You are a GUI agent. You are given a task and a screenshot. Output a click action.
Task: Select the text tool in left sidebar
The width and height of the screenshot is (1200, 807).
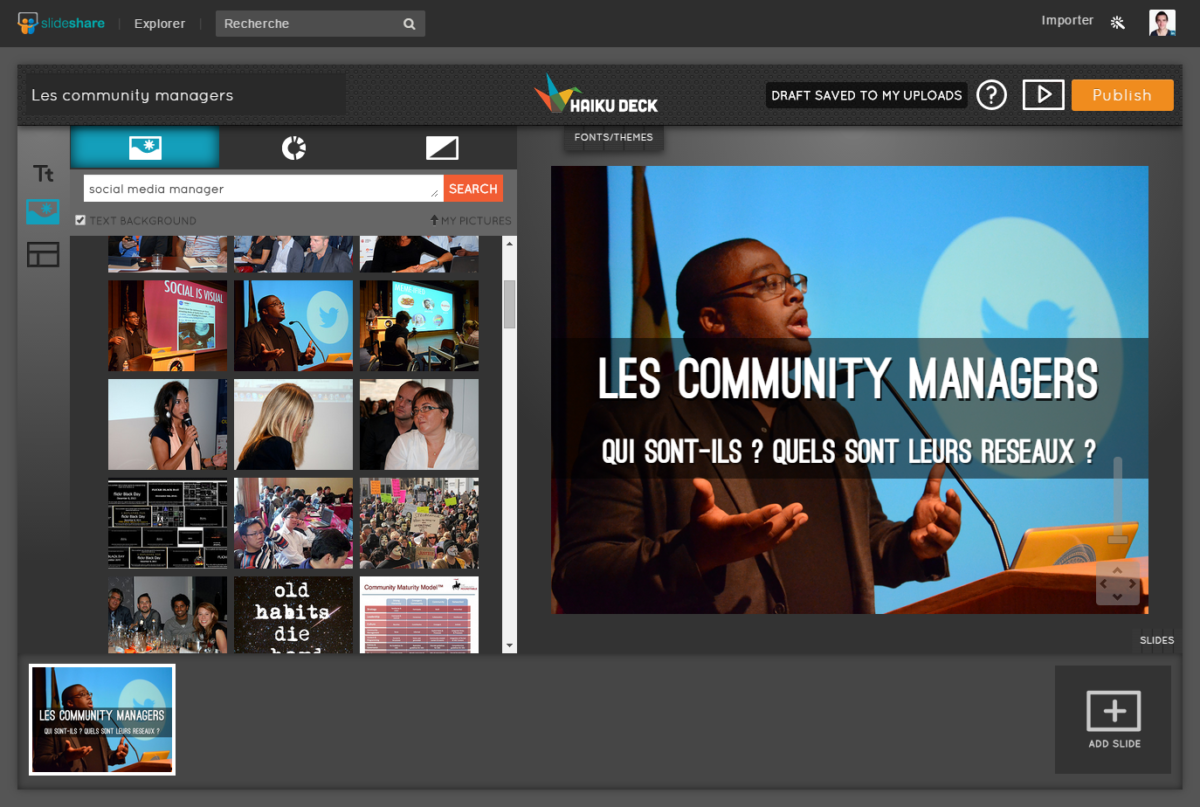tap(43, 174)
